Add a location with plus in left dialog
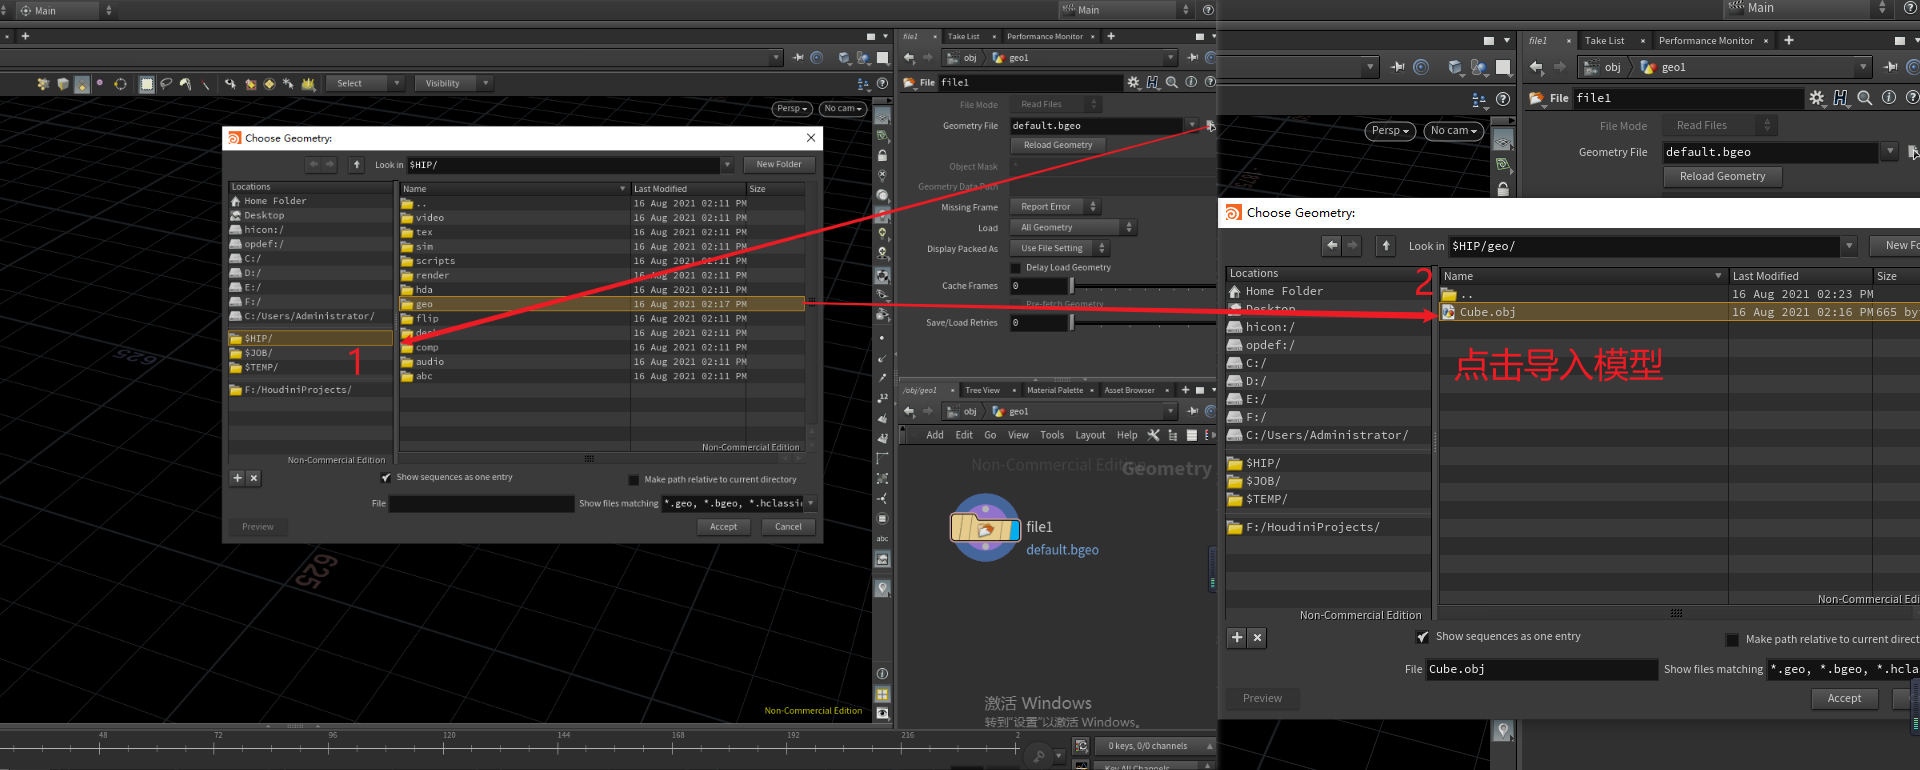 (237, 478)
